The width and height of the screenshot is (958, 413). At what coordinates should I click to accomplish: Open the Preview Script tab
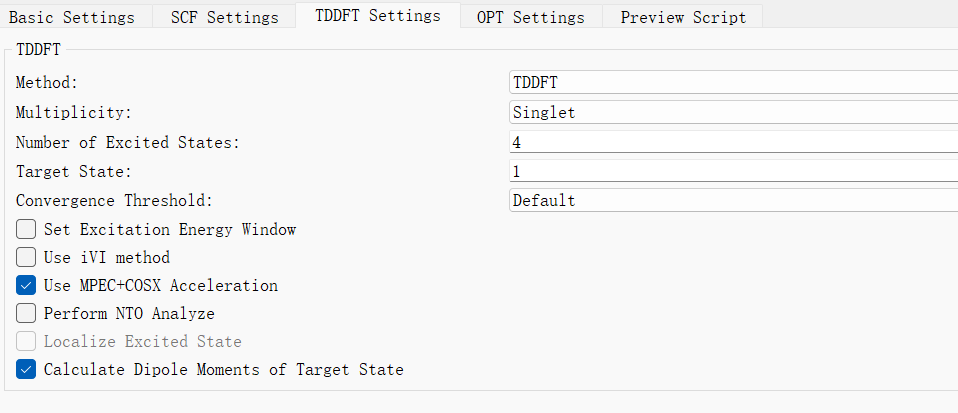coord(683,17)
